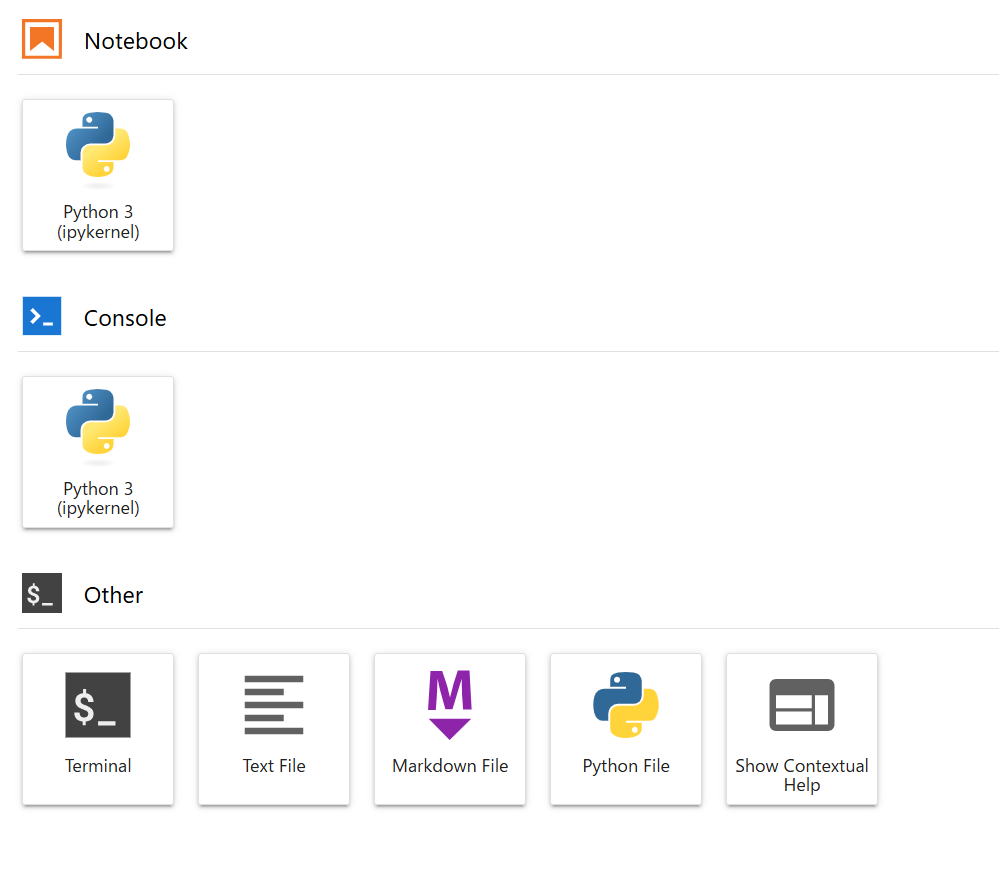This screenshot has width=999, height=887.
Task: Click the "Text File" label text
Action: pyautogui.click(x=274, y=766)
